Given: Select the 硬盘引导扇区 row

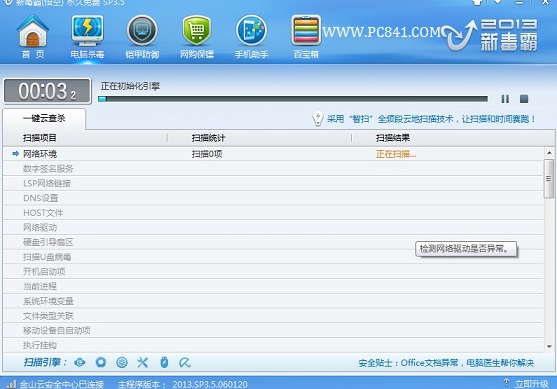Looking at the screenshot, I should [273, 242].
